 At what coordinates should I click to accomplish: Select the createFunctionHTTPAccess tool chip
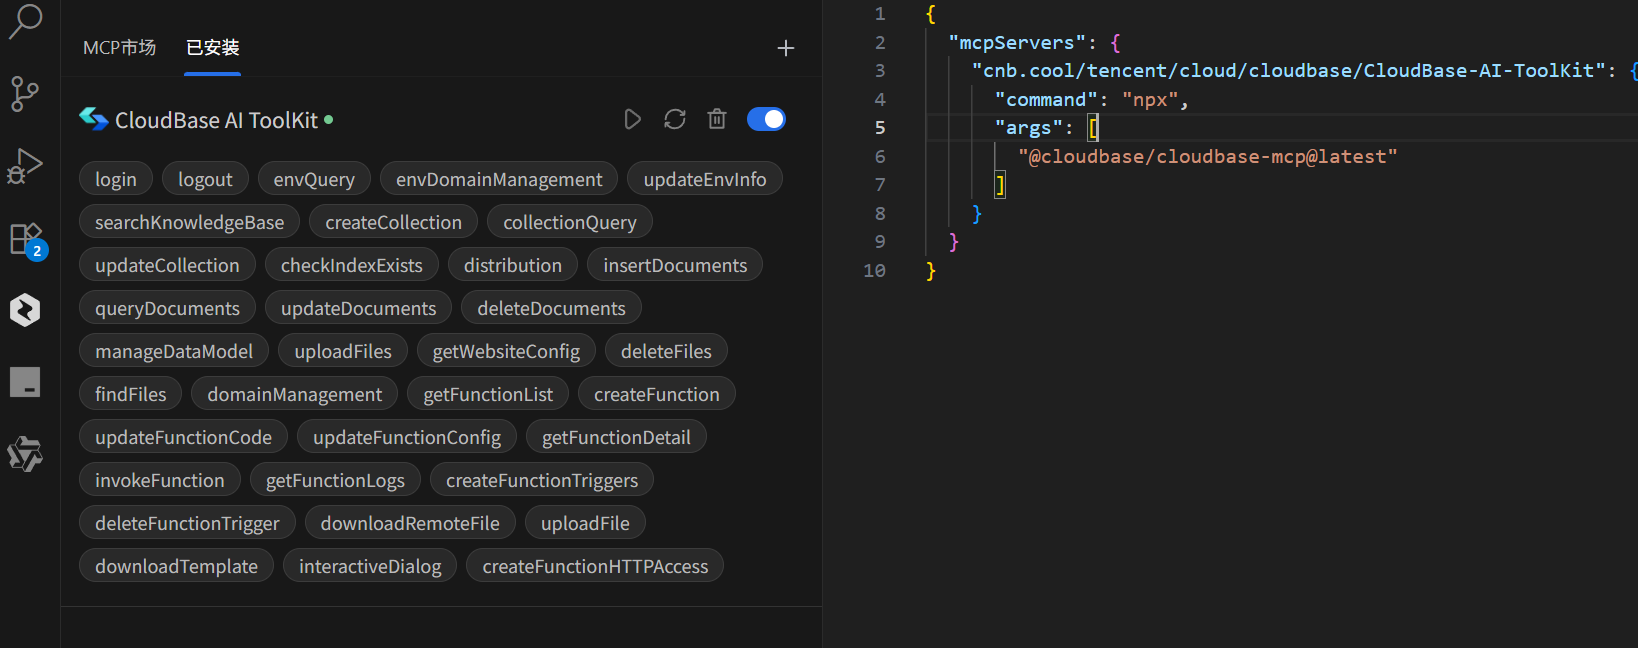coord(595,566)
